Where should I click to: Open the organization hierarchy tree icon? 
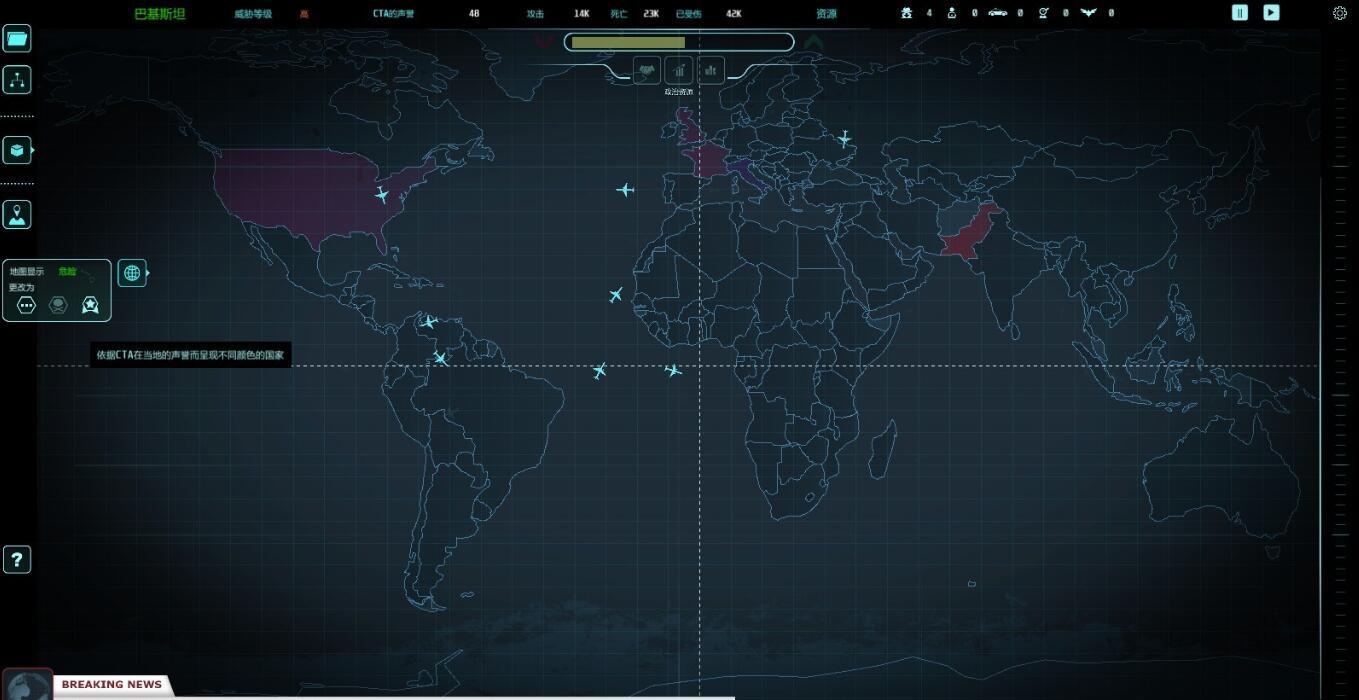17,81
